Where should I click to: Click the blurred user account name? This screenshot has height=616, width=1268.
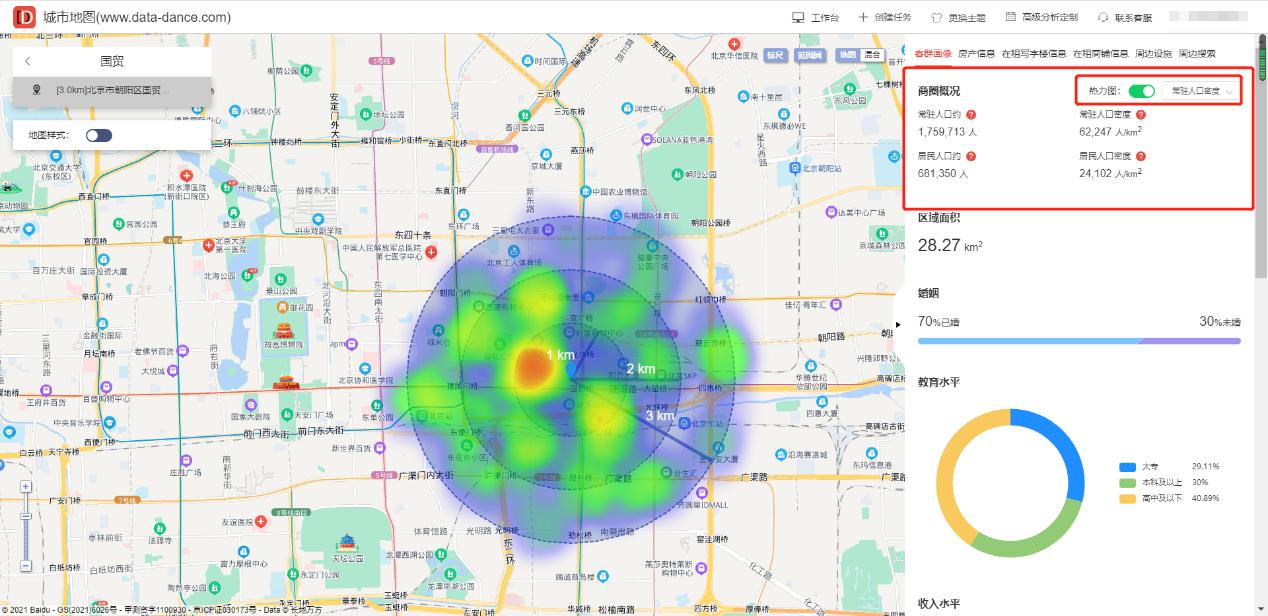[x=1207, y=17]
